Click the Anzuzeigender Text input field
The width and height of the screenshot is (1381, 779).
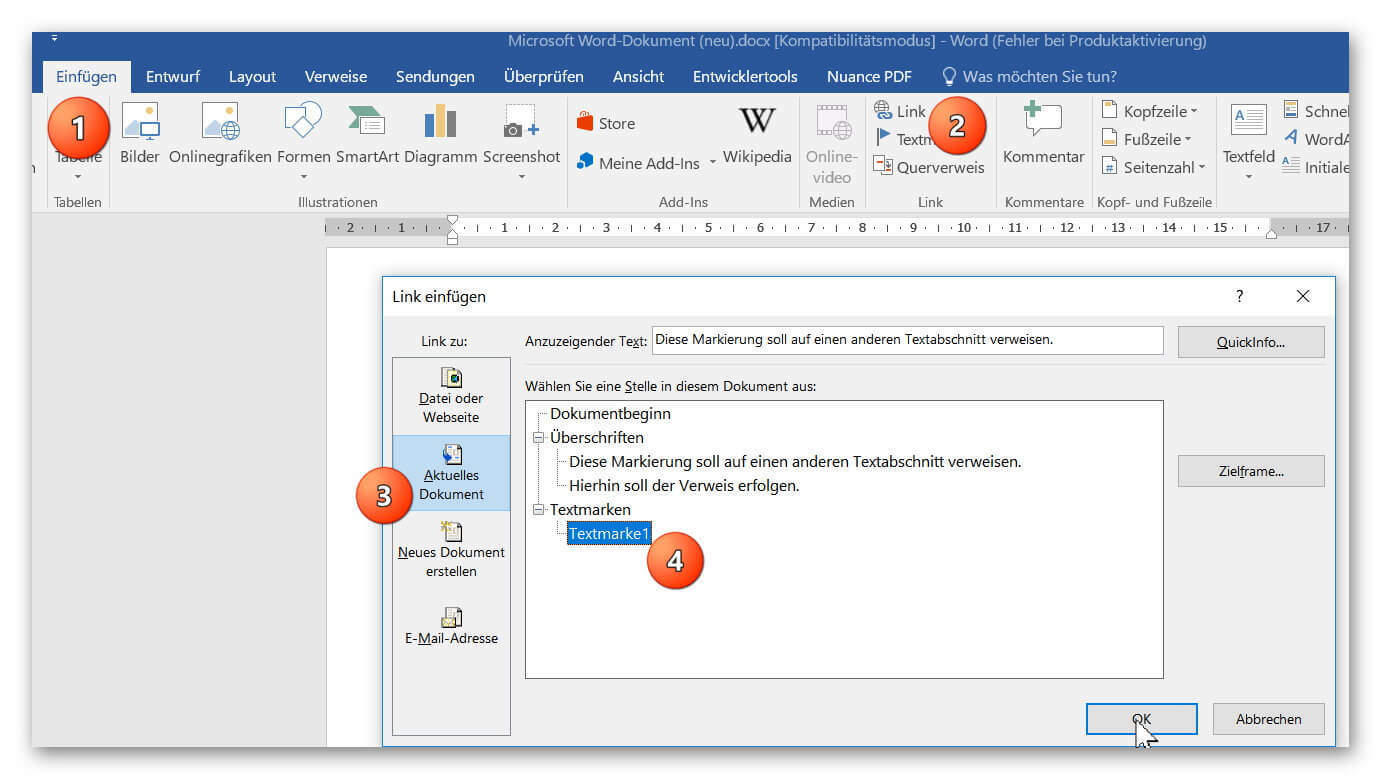908,340
